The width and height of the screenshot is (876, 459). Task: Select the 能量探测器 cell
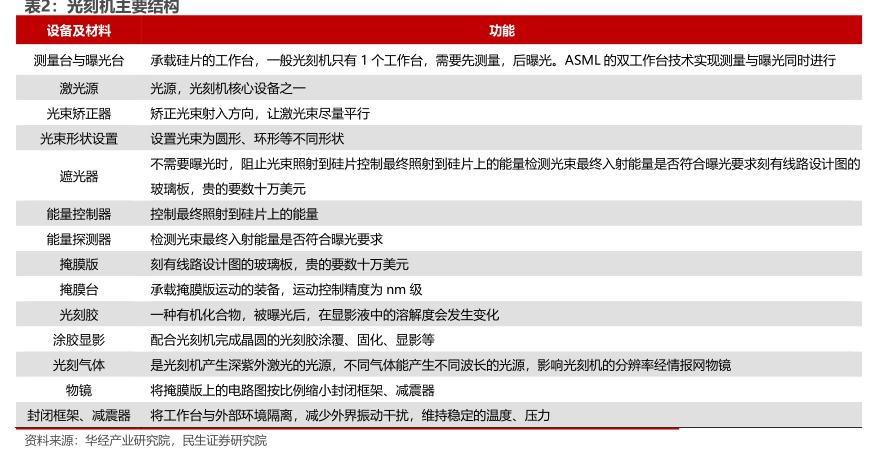tap(79, 239)
